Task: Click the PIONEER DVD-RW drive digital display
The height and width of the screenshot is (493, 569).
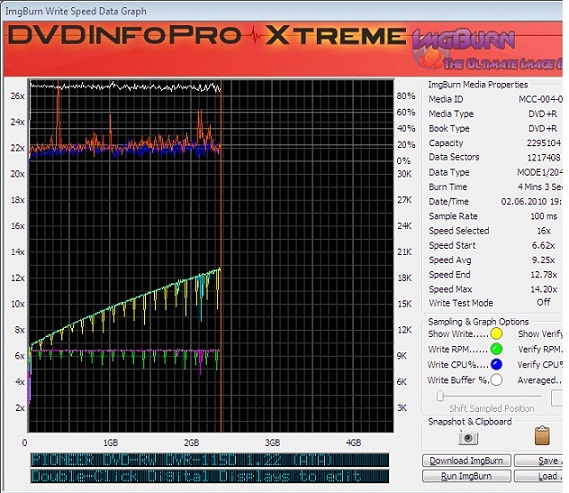Action: 210,460
